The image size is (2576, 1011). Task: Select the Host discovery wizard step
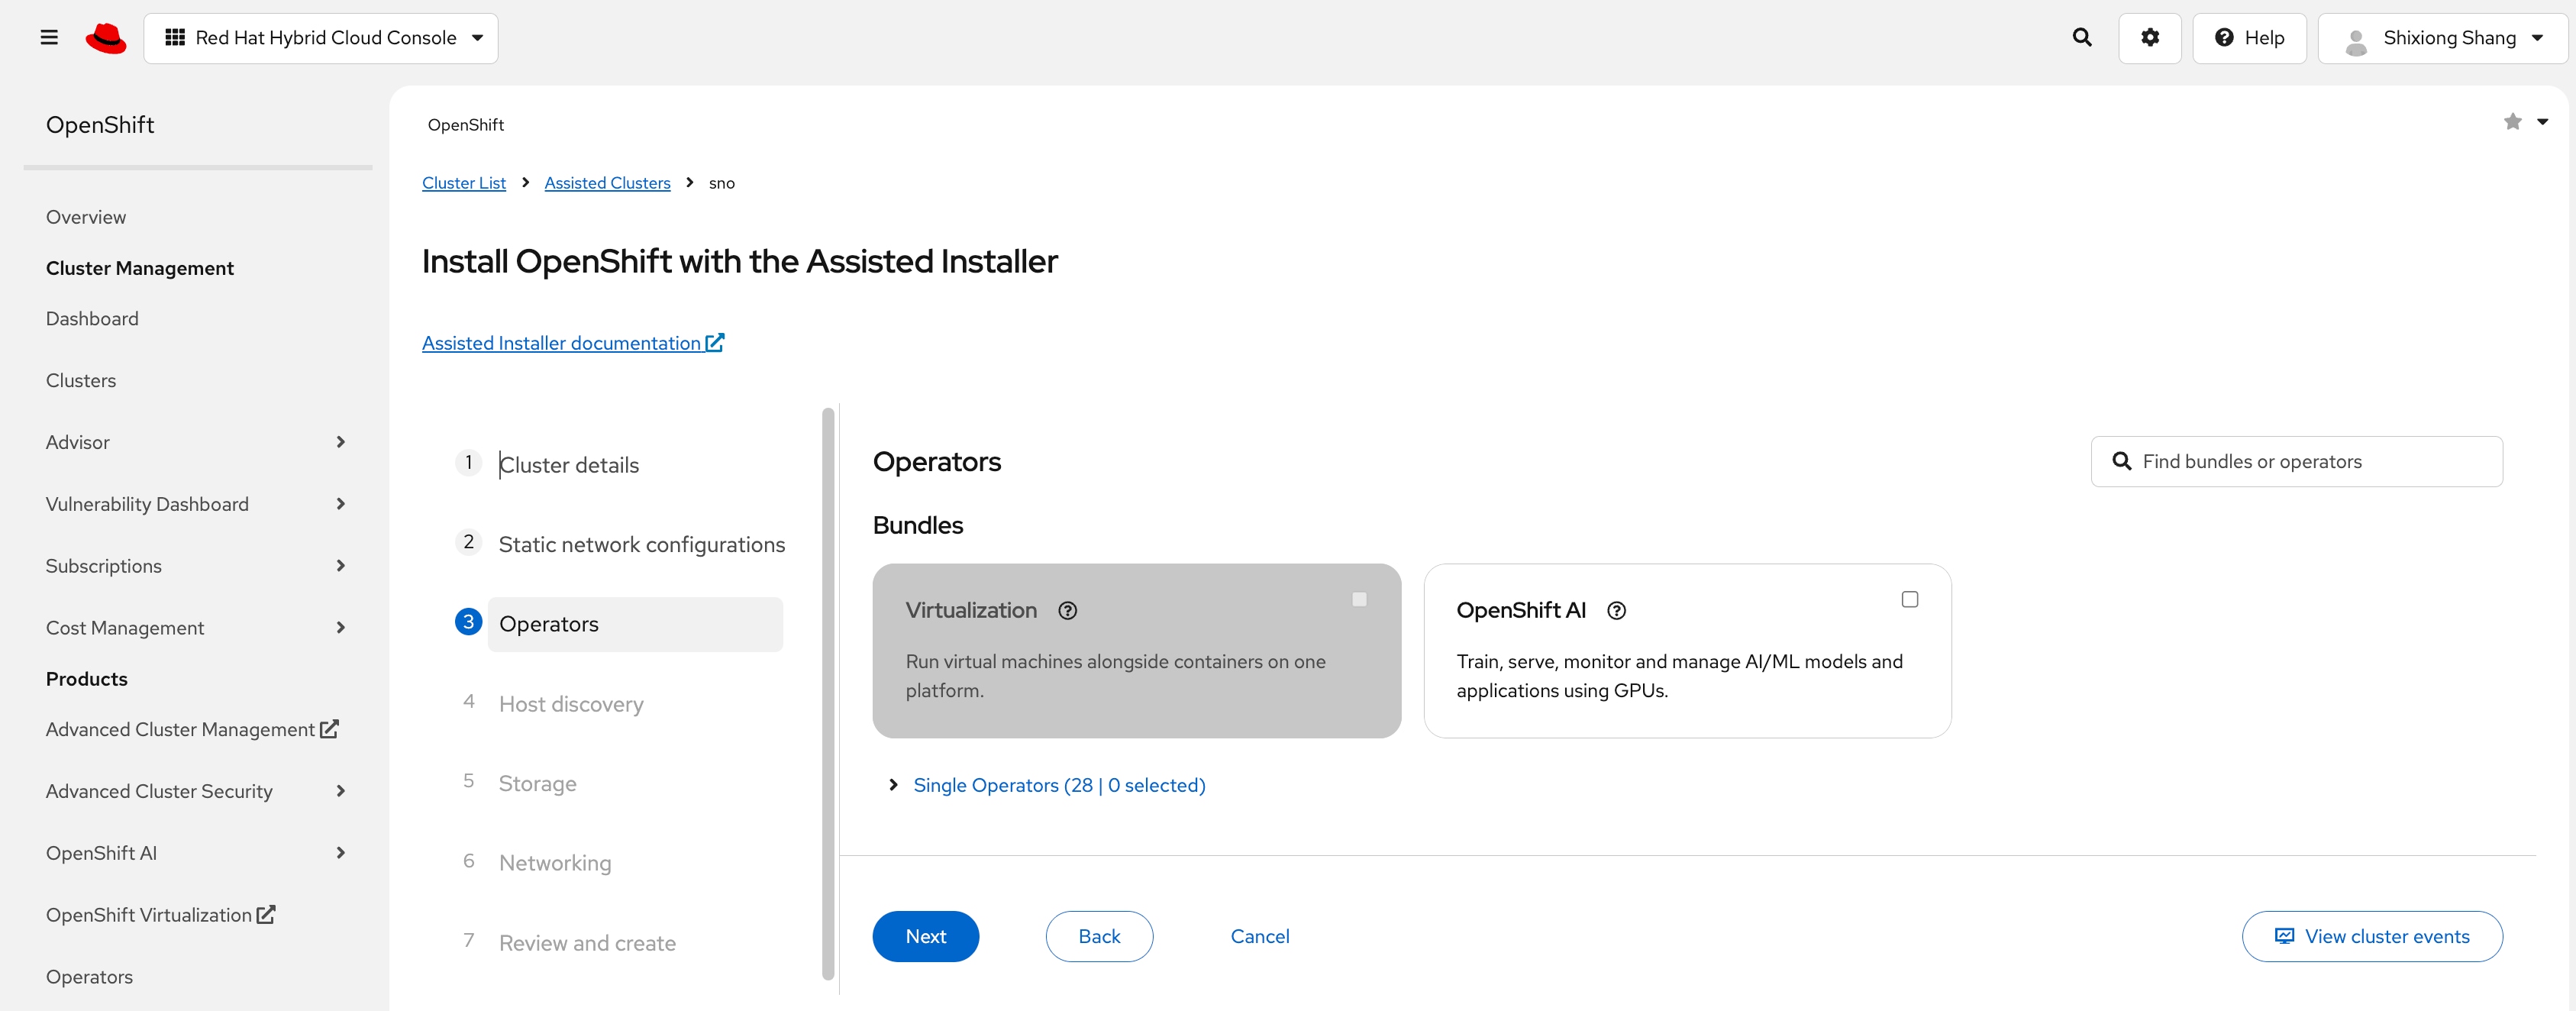pos(571,704)
